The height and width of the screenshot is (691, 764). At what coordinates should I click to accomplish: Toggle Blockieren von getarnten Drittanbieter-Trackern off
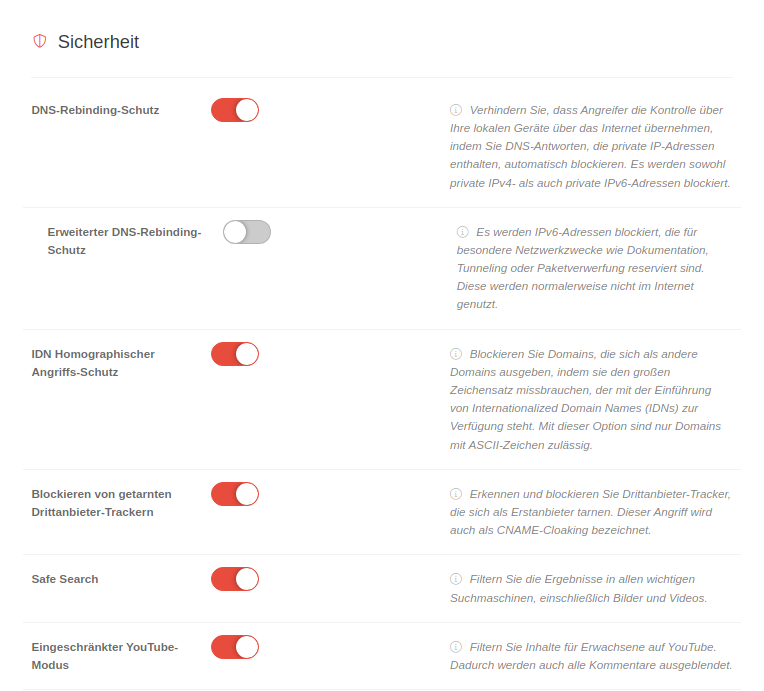(x=235, y=494)
